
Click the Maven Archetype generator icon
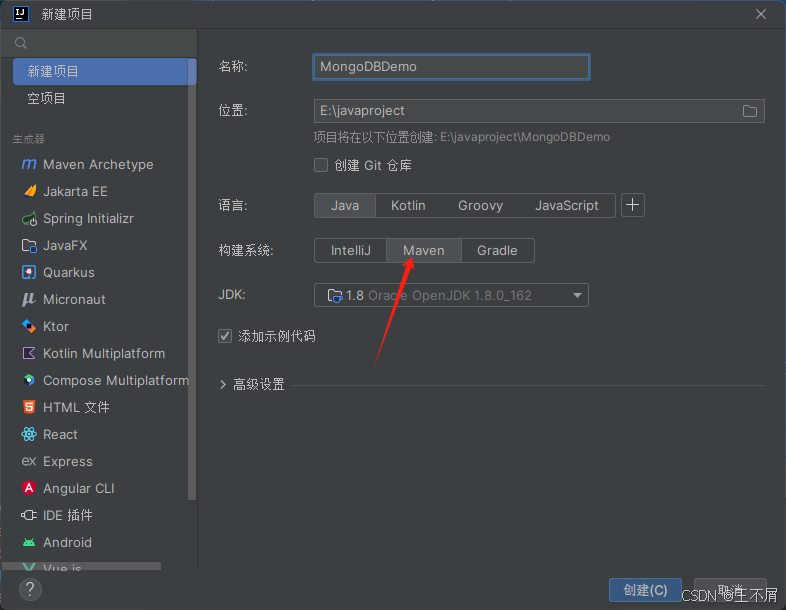click(x=29, y=164)
